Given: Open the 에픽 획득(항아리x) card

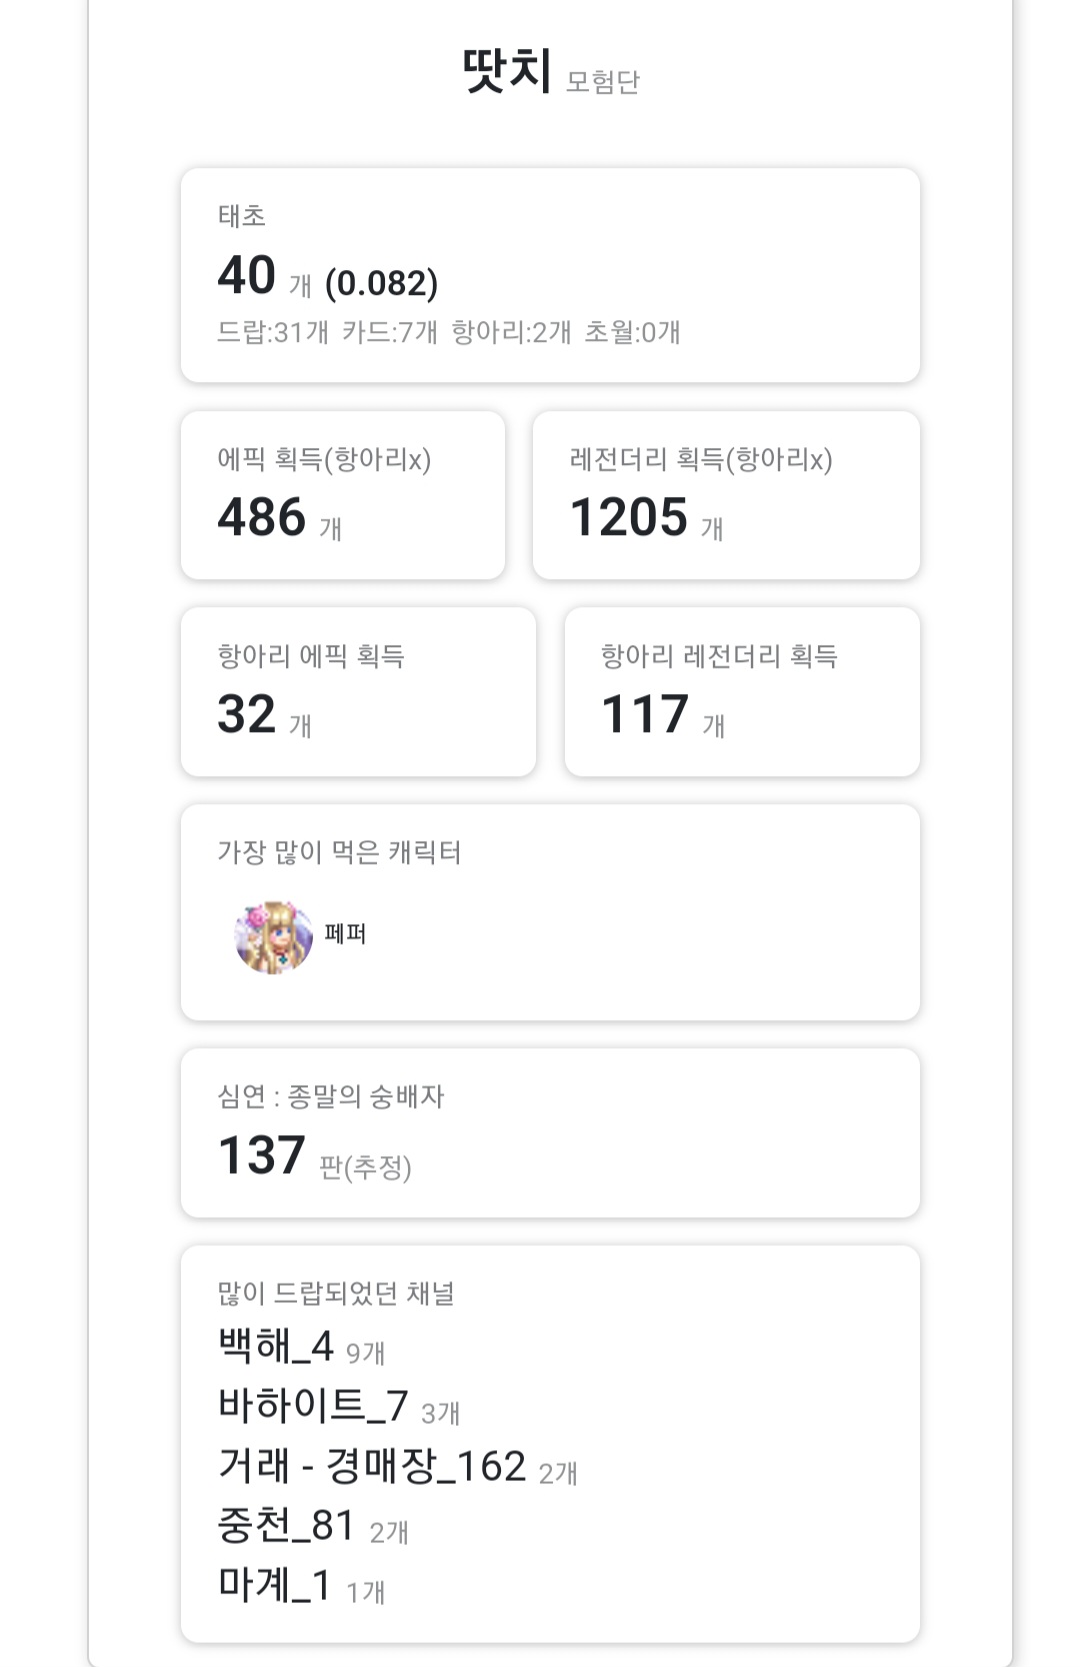Looking at the screenshot, I should point(342,495).
